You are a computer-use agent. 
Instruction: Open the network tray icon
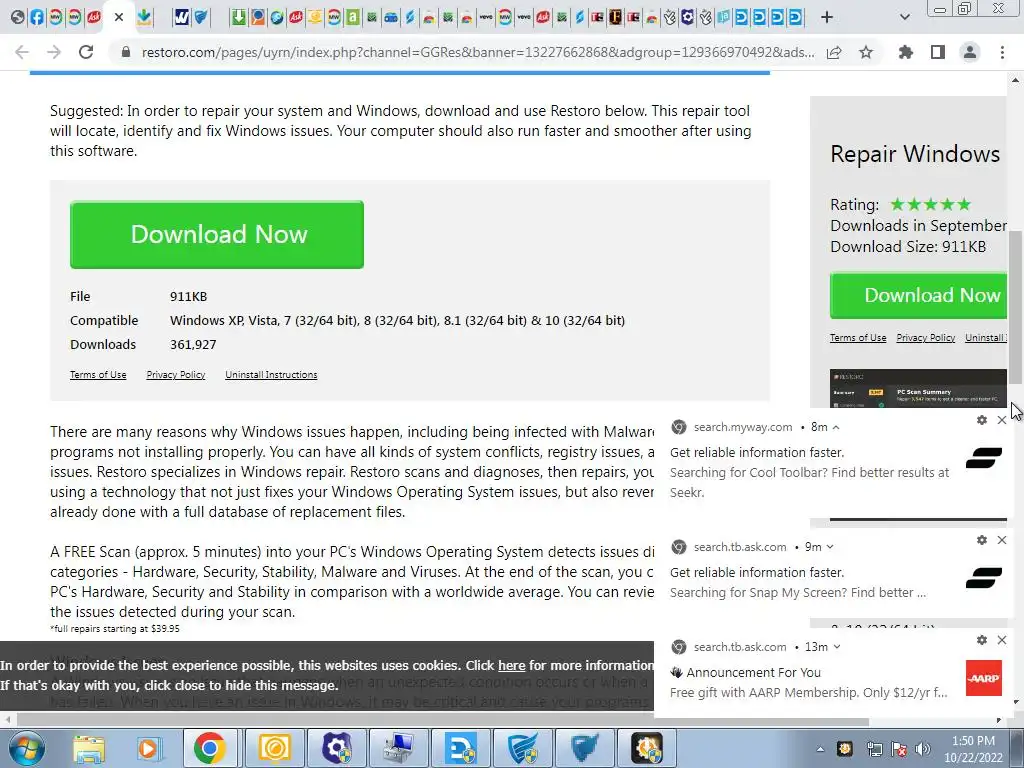874,749
